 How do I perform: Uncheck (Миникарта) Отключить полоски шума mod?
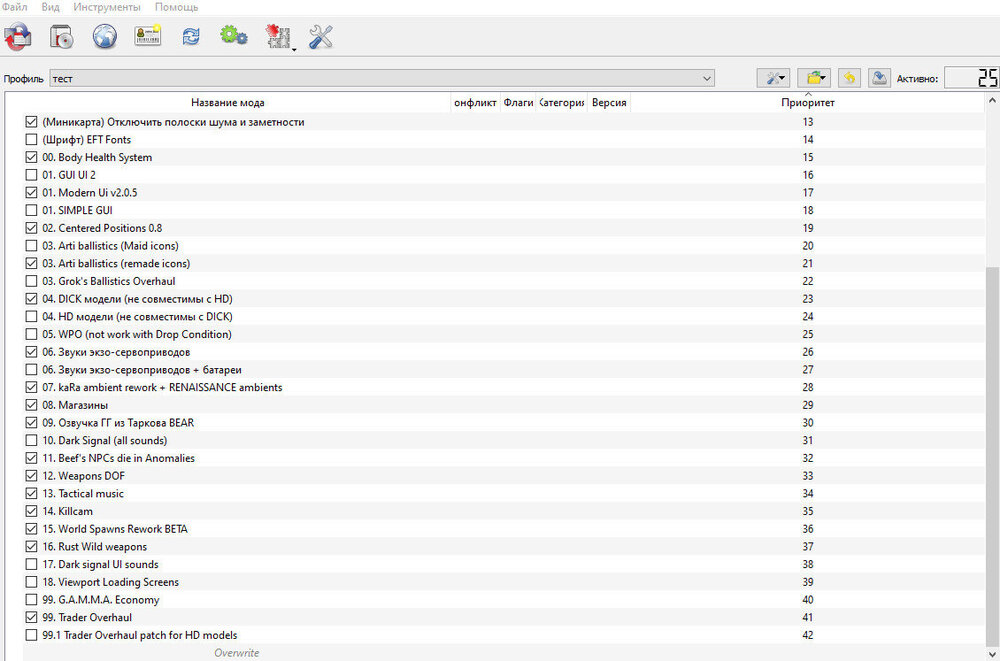(x=31, y=122)
